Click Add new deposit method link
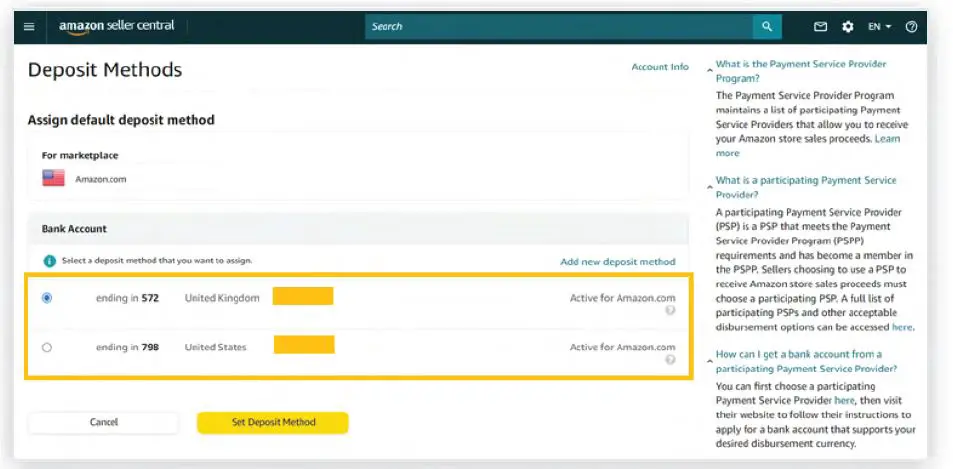This screenshot has height=469, width=953. click(618, 262)
